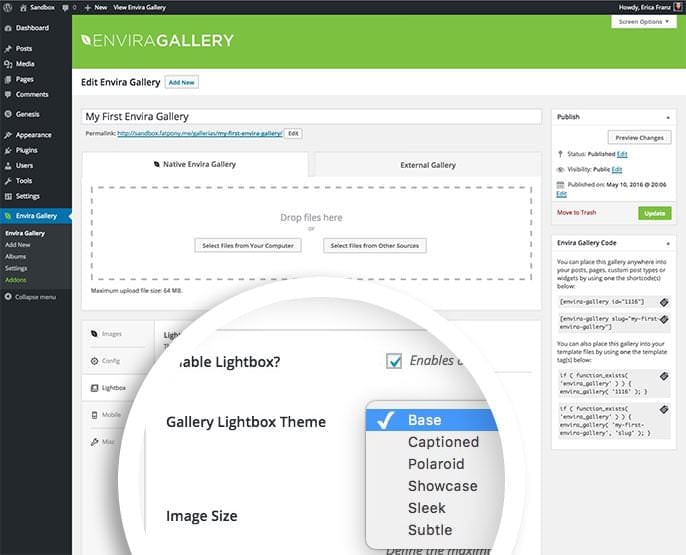Edit the Public visibility setting
Image resolution: width=686 pixels, height=555 pixels.
pyautogui.click(x=617, y=169)
